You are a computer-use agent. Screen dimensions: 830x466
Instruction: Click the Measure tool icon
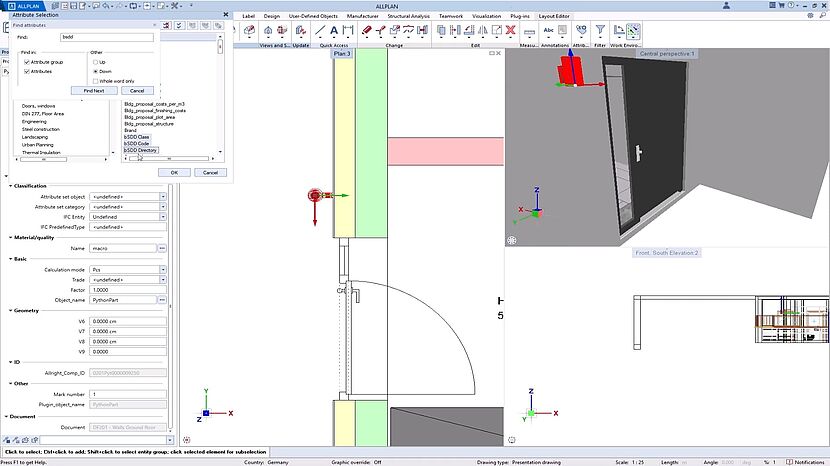(x=528, y=31)
